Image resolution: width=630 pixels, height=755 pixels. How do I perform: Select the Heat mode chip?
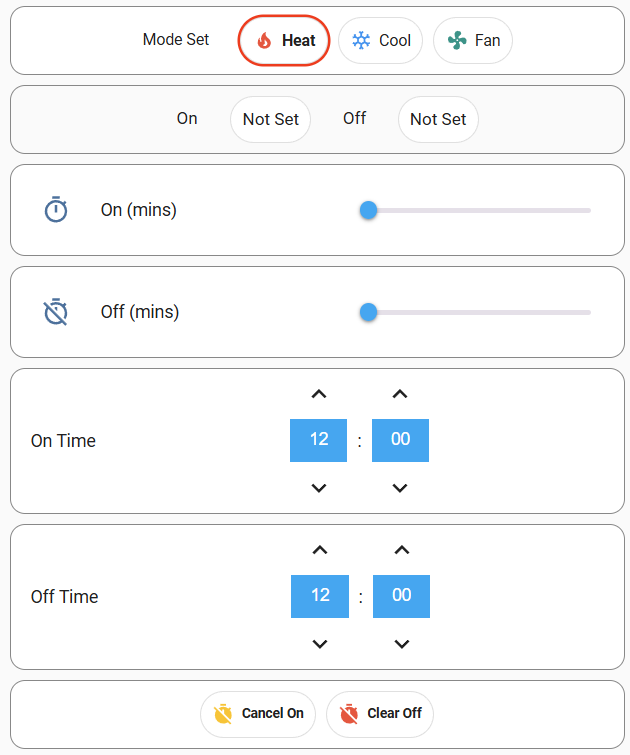pos(284,40)
